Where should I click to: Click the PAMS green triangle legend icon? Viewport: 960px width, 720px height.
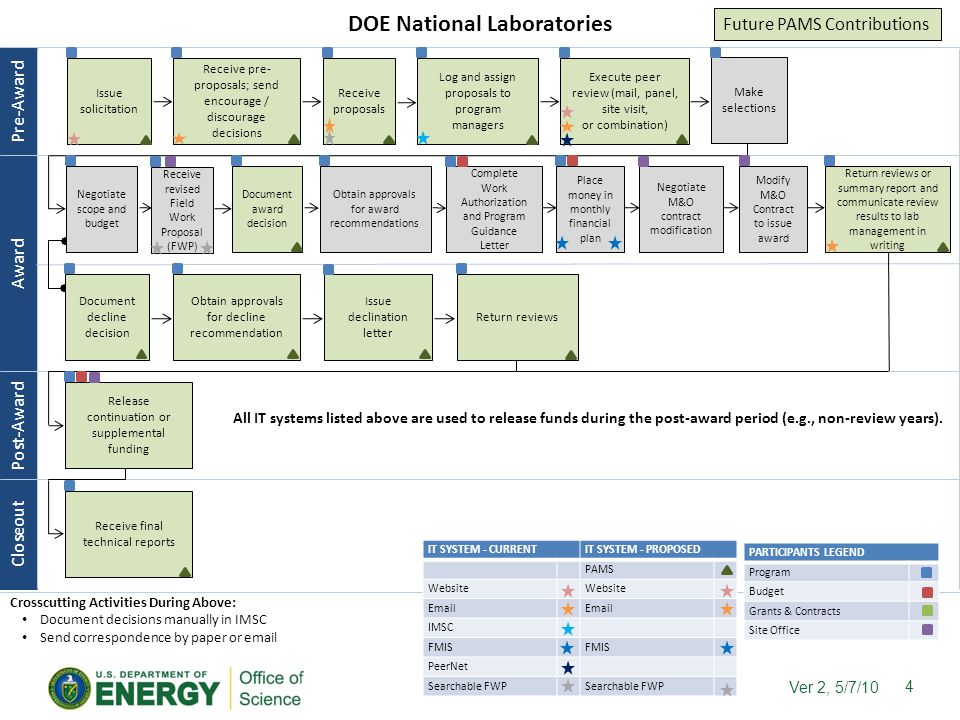(727, 570)
